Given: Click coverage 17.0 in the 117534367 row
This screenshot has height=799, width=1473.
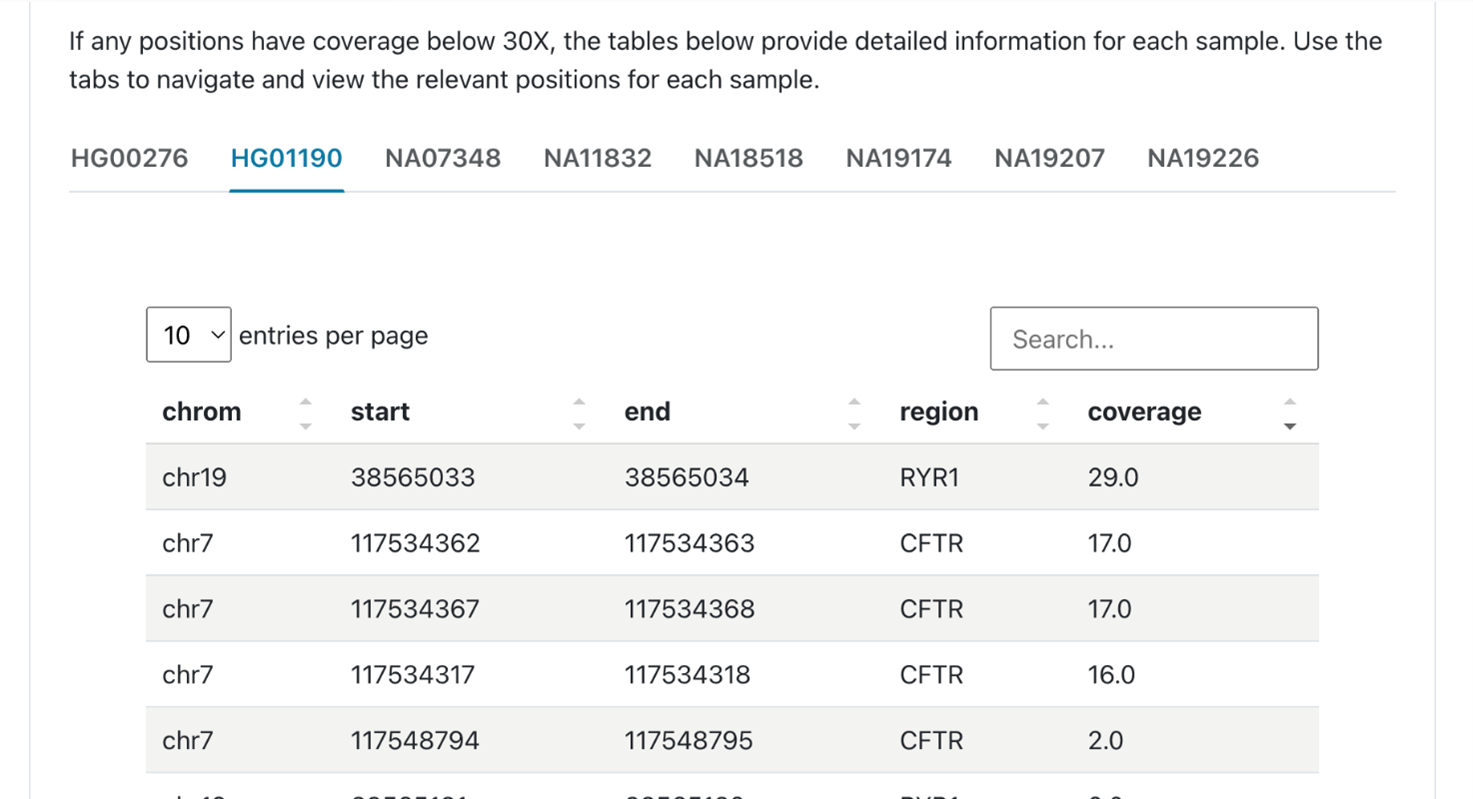Looking at the screenshot, I should click(x=1110, y=609).
